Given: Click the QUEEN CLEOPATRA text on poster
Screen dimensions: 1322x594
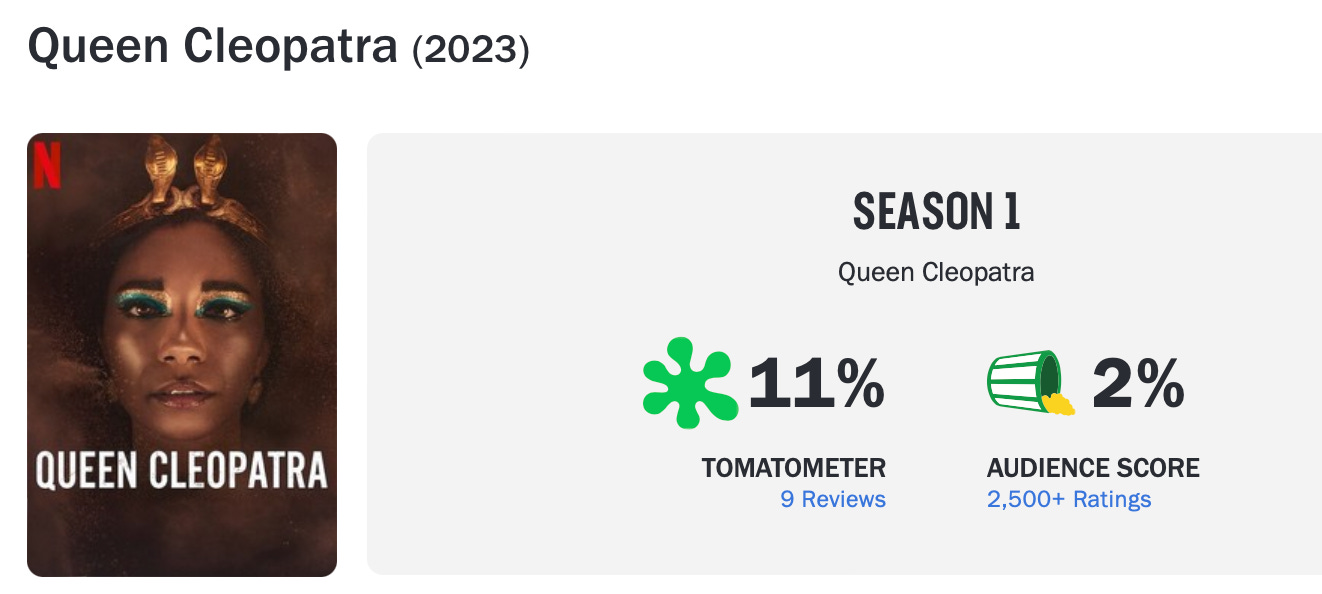Looking at the screenshot, I should coord(182,471).
